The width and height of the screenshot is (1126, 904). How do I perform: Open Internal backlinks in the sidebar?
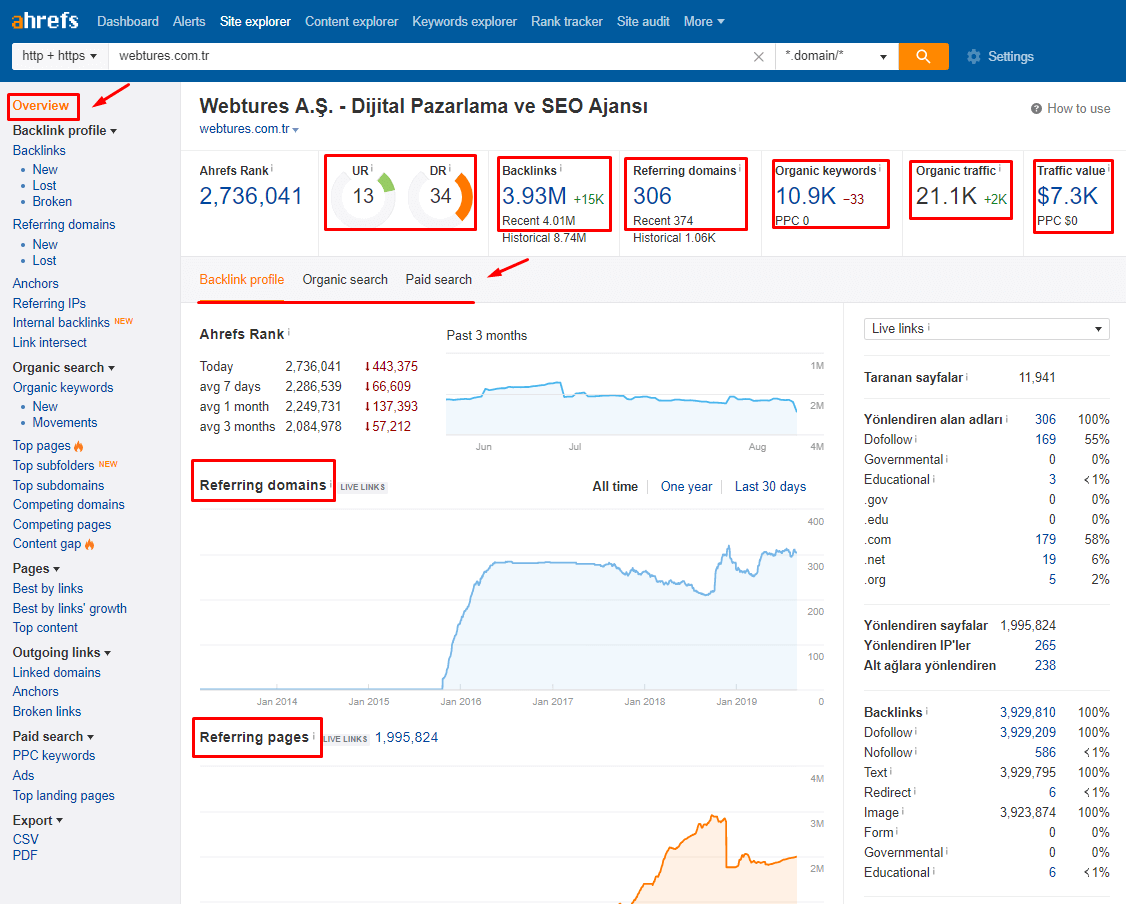coord(61,323)
